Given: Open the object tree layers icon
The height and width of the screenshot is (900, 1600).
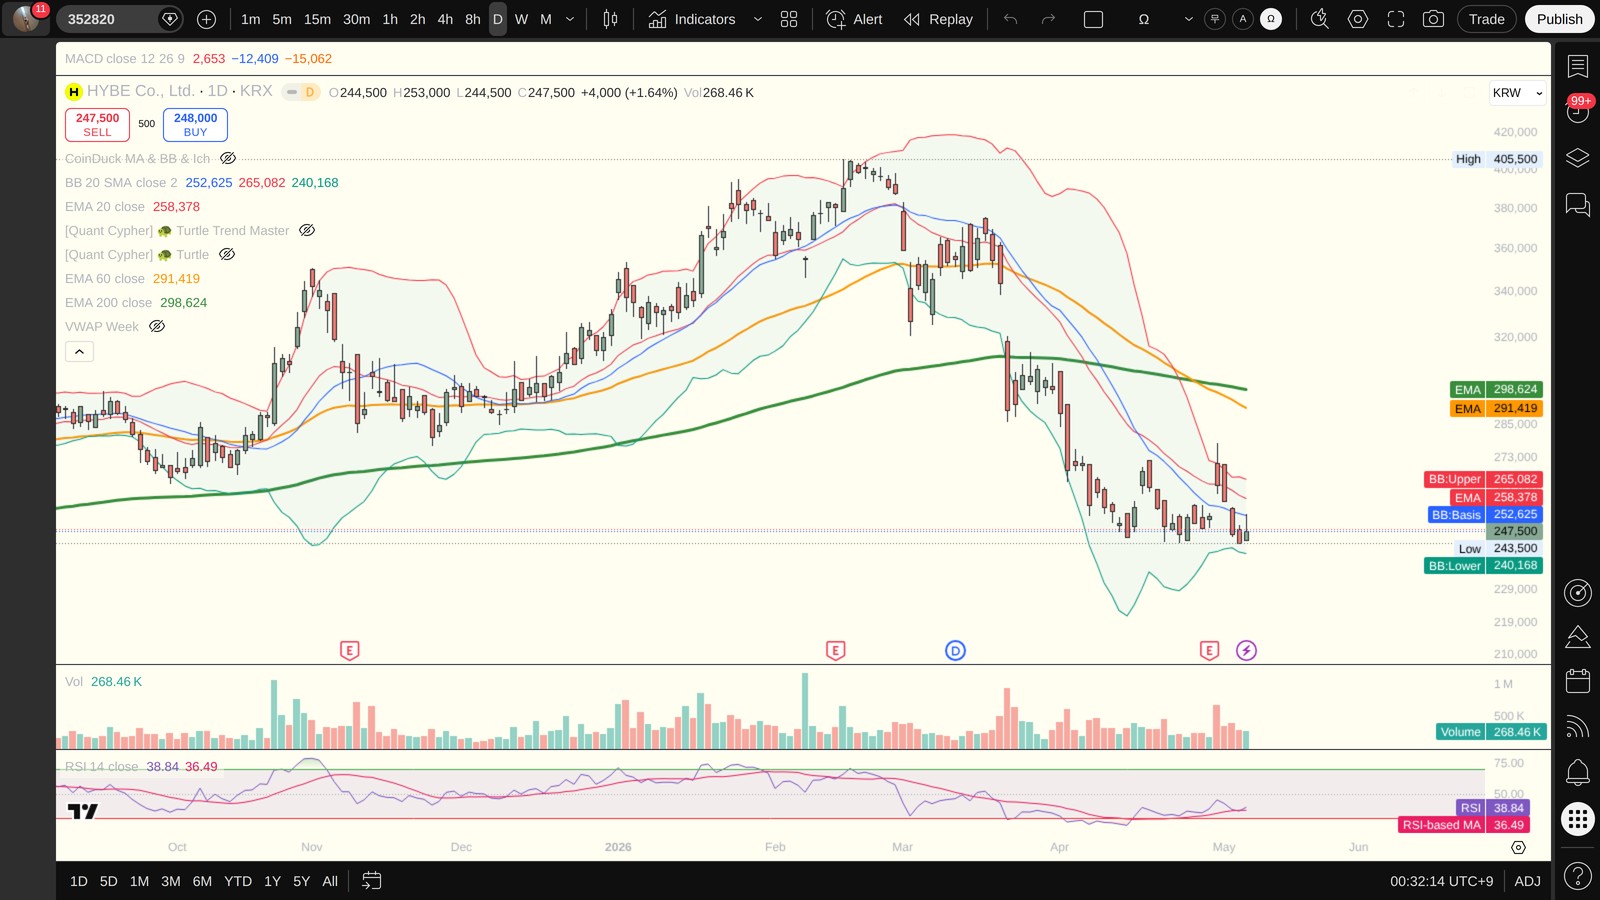Looking at the screenshot, I should tap(1577, 158).
